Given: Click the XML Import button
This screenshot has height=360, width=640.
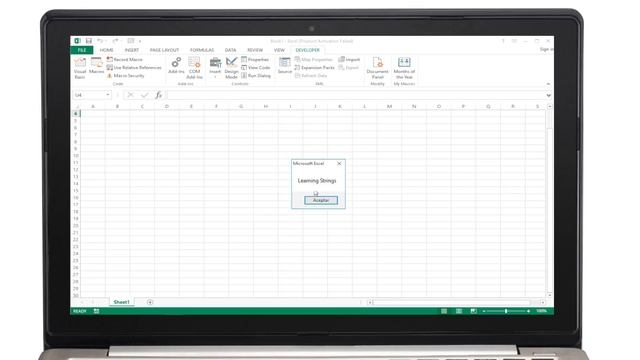Looking at the screenshot, I should (x=349, y=60).
